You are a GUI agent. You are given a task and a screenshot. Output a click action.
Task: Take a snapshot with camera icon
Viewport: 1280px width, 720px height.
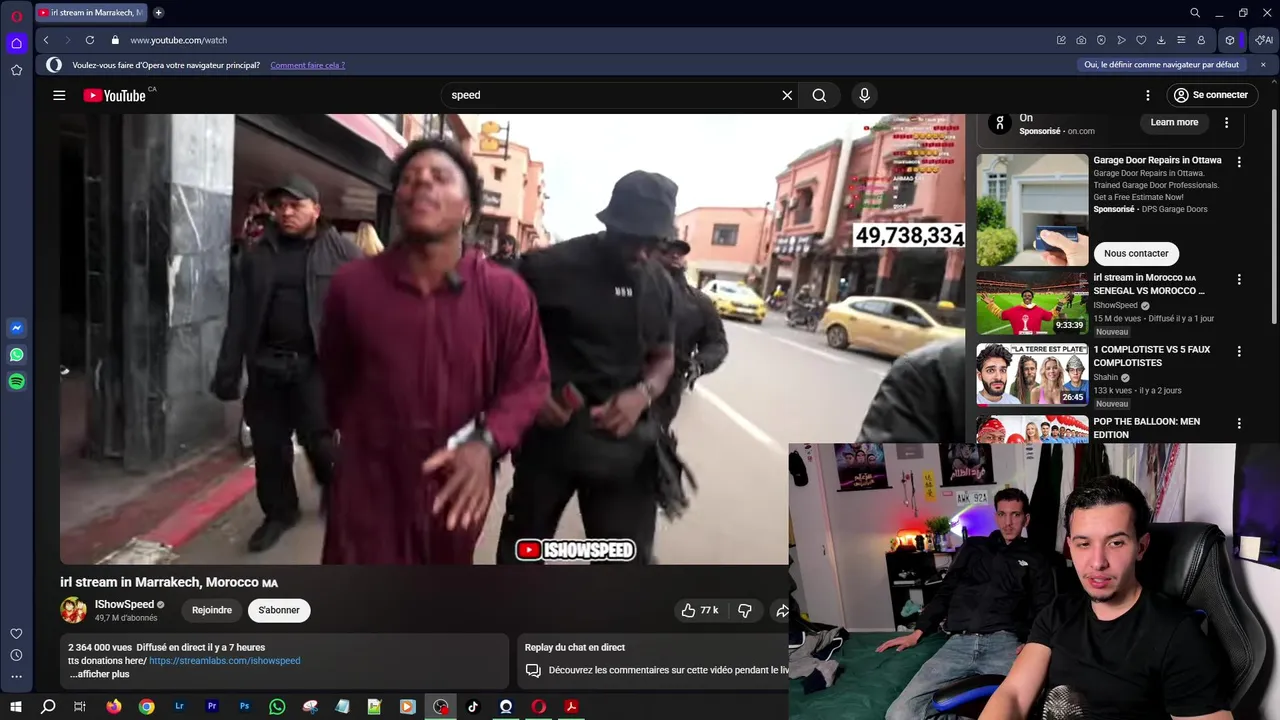[x=1081, y=40]
